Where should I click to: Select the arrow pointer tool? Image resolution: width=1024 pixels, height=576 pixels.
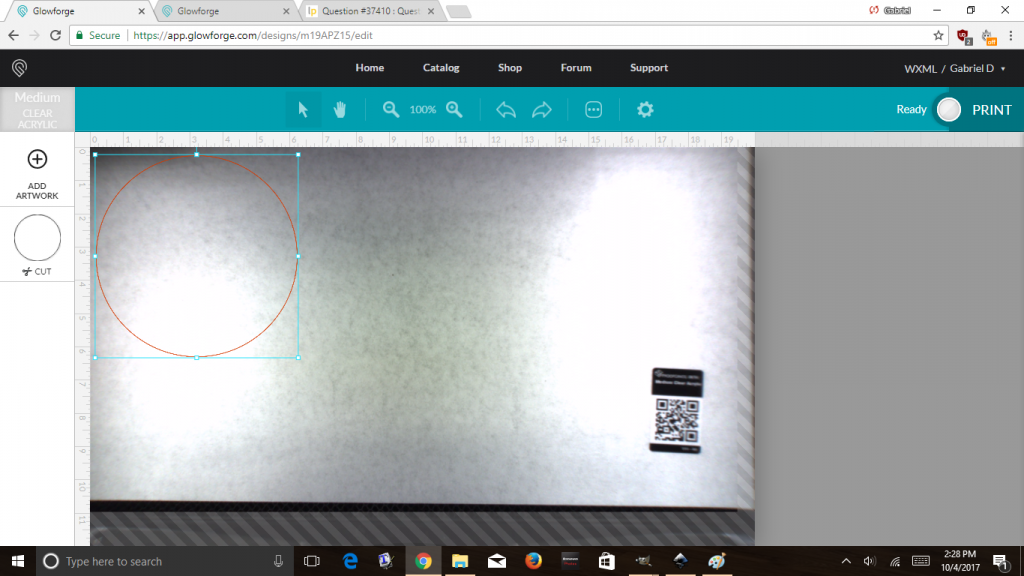[x=301, y=110]
